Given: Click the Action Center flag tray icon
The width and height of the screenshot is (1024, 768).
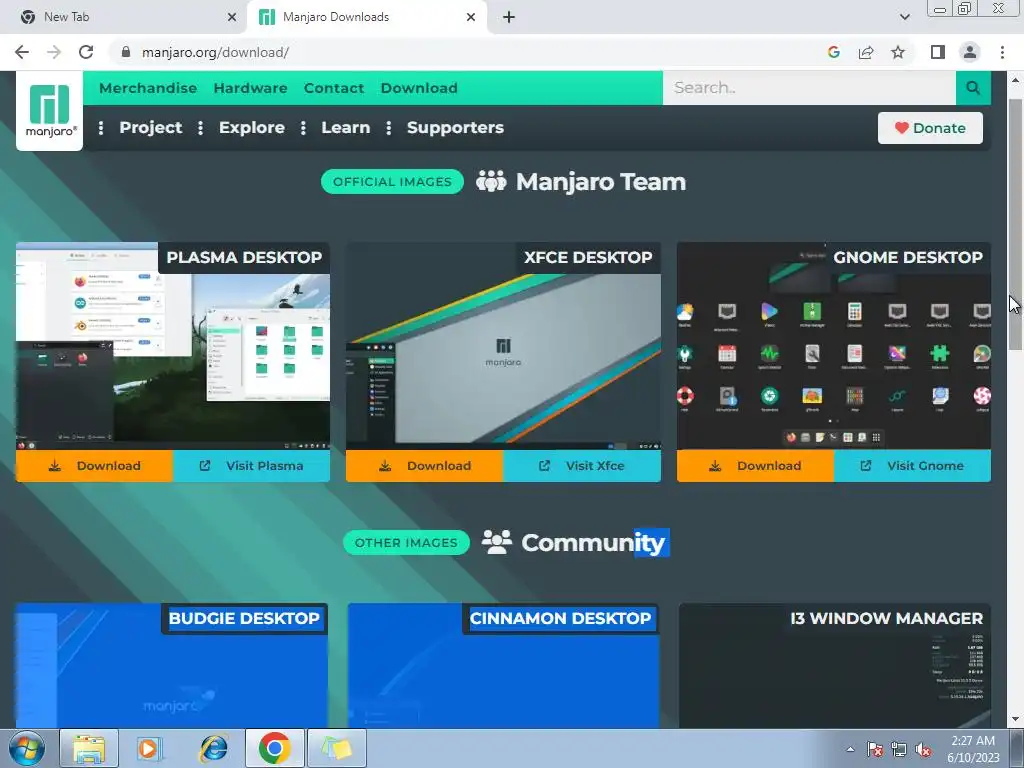Looking at the screenshot, I should (875, 749).
